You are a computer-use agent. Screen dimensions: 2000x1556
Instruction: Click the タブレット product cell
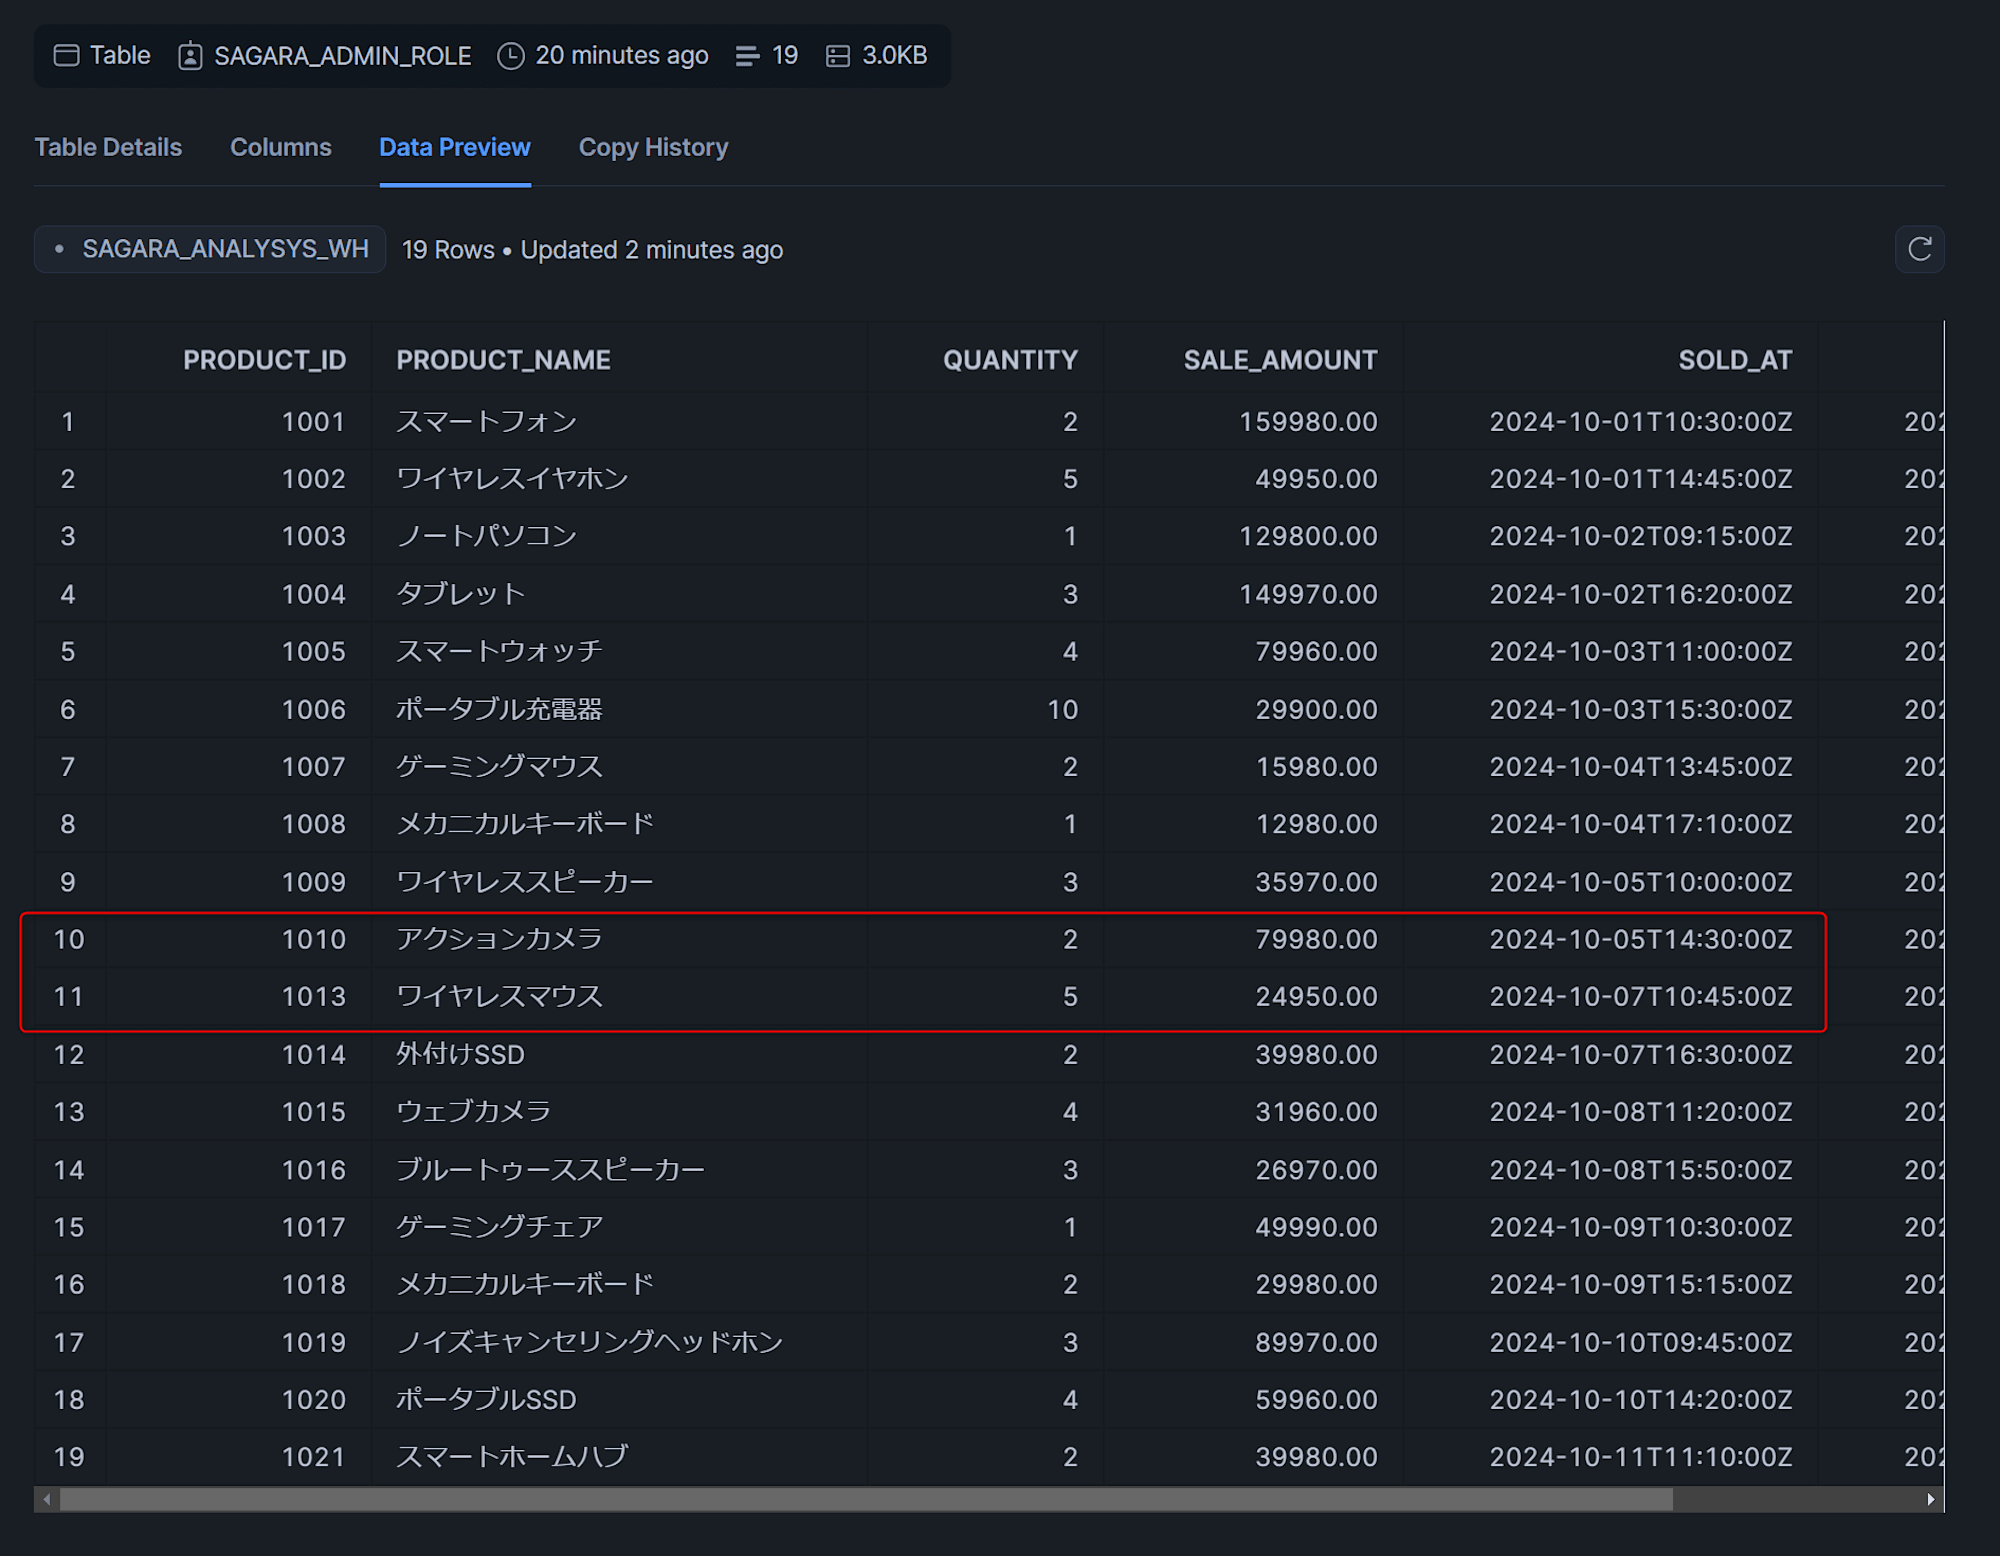[x=460, y=594]
